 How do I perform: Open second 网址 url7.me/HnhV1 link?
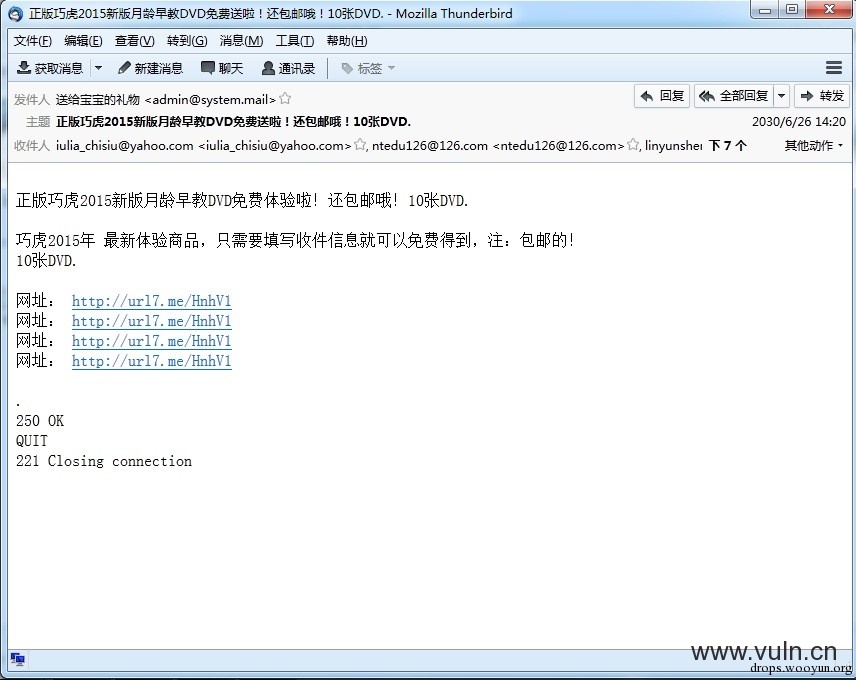(152, 321)
